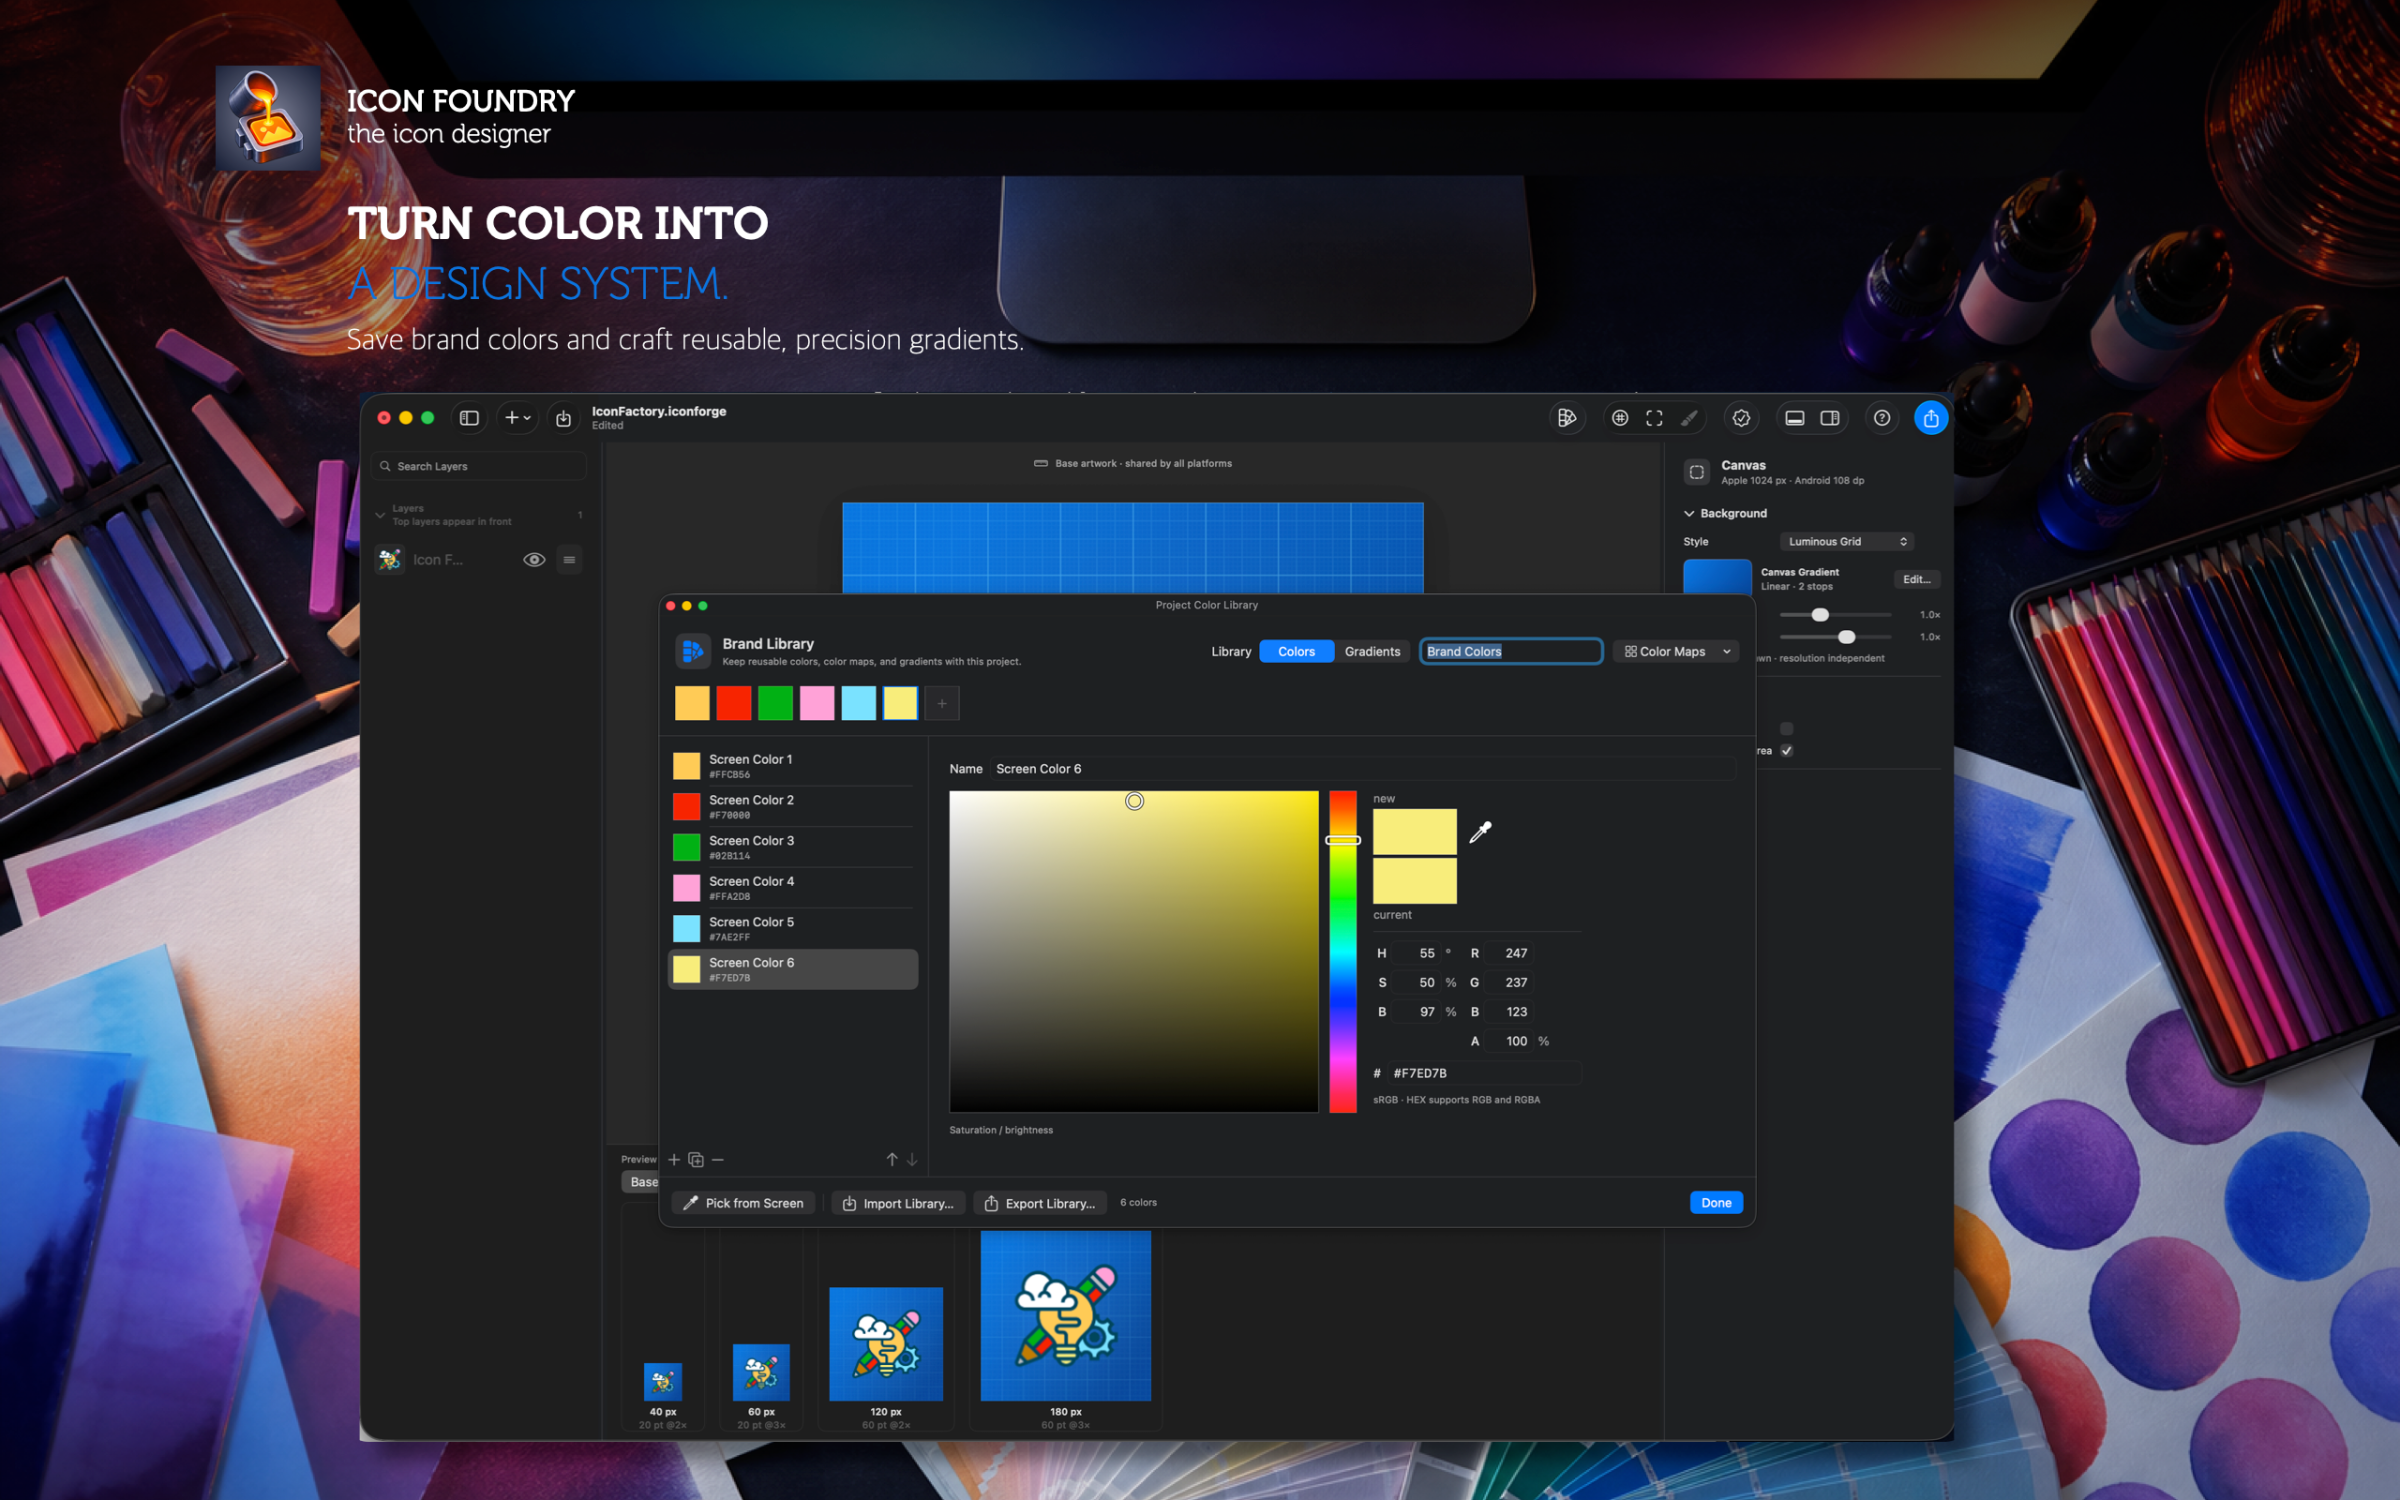2400x1500 pixels.
Task: Select Screen Color 3 in list
Action: pyautogui.click(x=792, y=847)
